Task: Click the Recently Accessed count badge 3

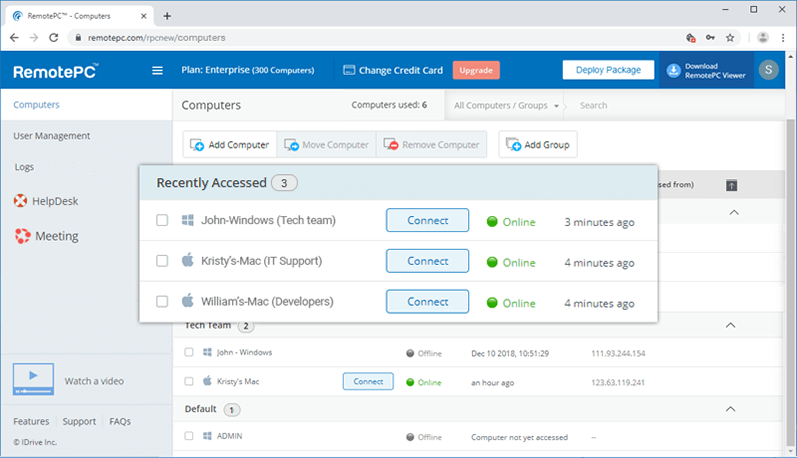Action: point(284,183)
